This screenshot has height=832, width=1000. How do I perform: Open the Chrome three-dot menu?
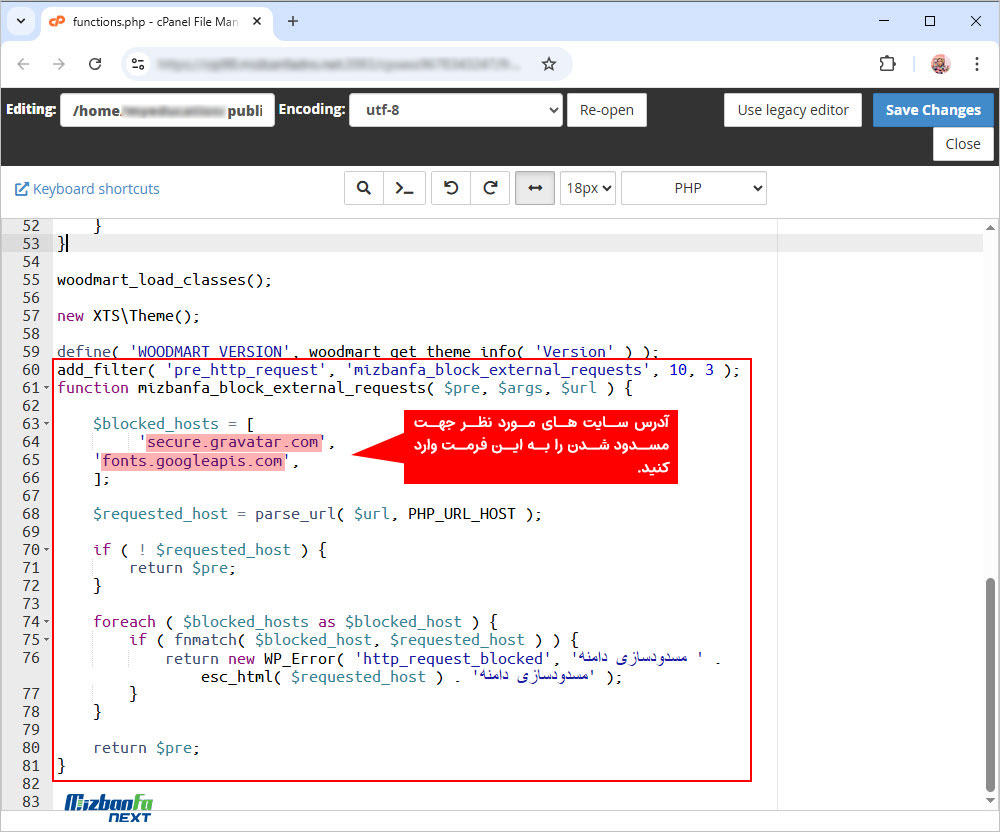coord(977,64)
